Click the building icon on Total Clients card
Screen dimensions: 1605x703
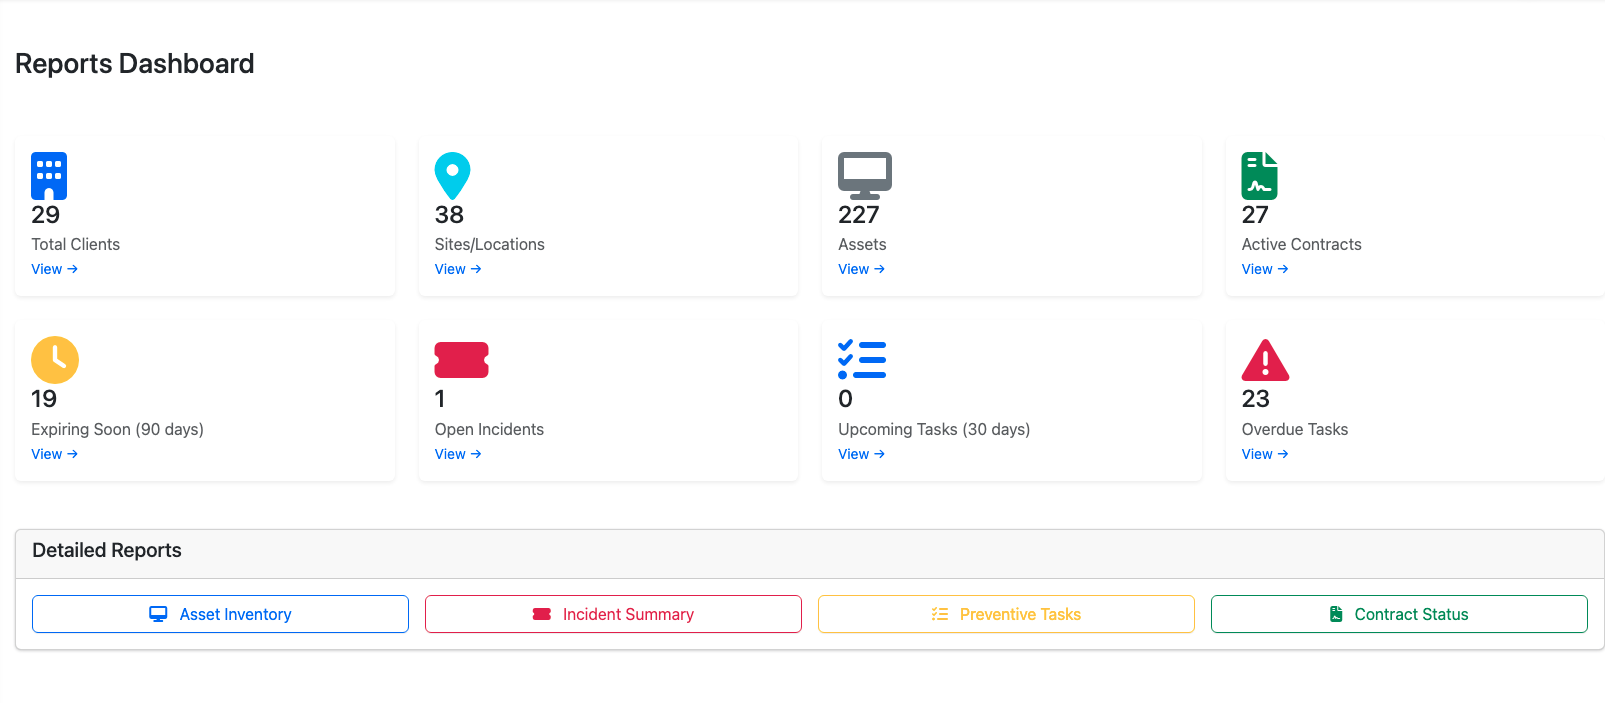[x=48, y=175]
